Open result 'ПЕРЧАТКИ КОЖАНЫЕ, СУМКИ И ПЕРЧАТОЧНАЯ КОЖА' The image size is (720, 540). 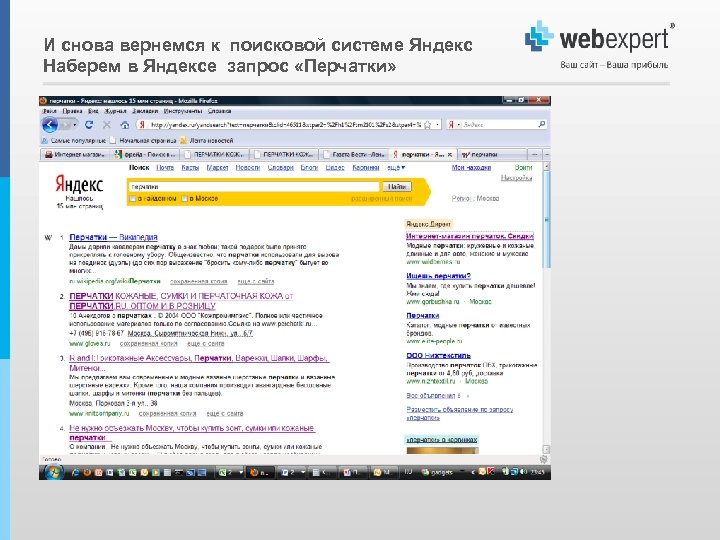pos(181,301)
